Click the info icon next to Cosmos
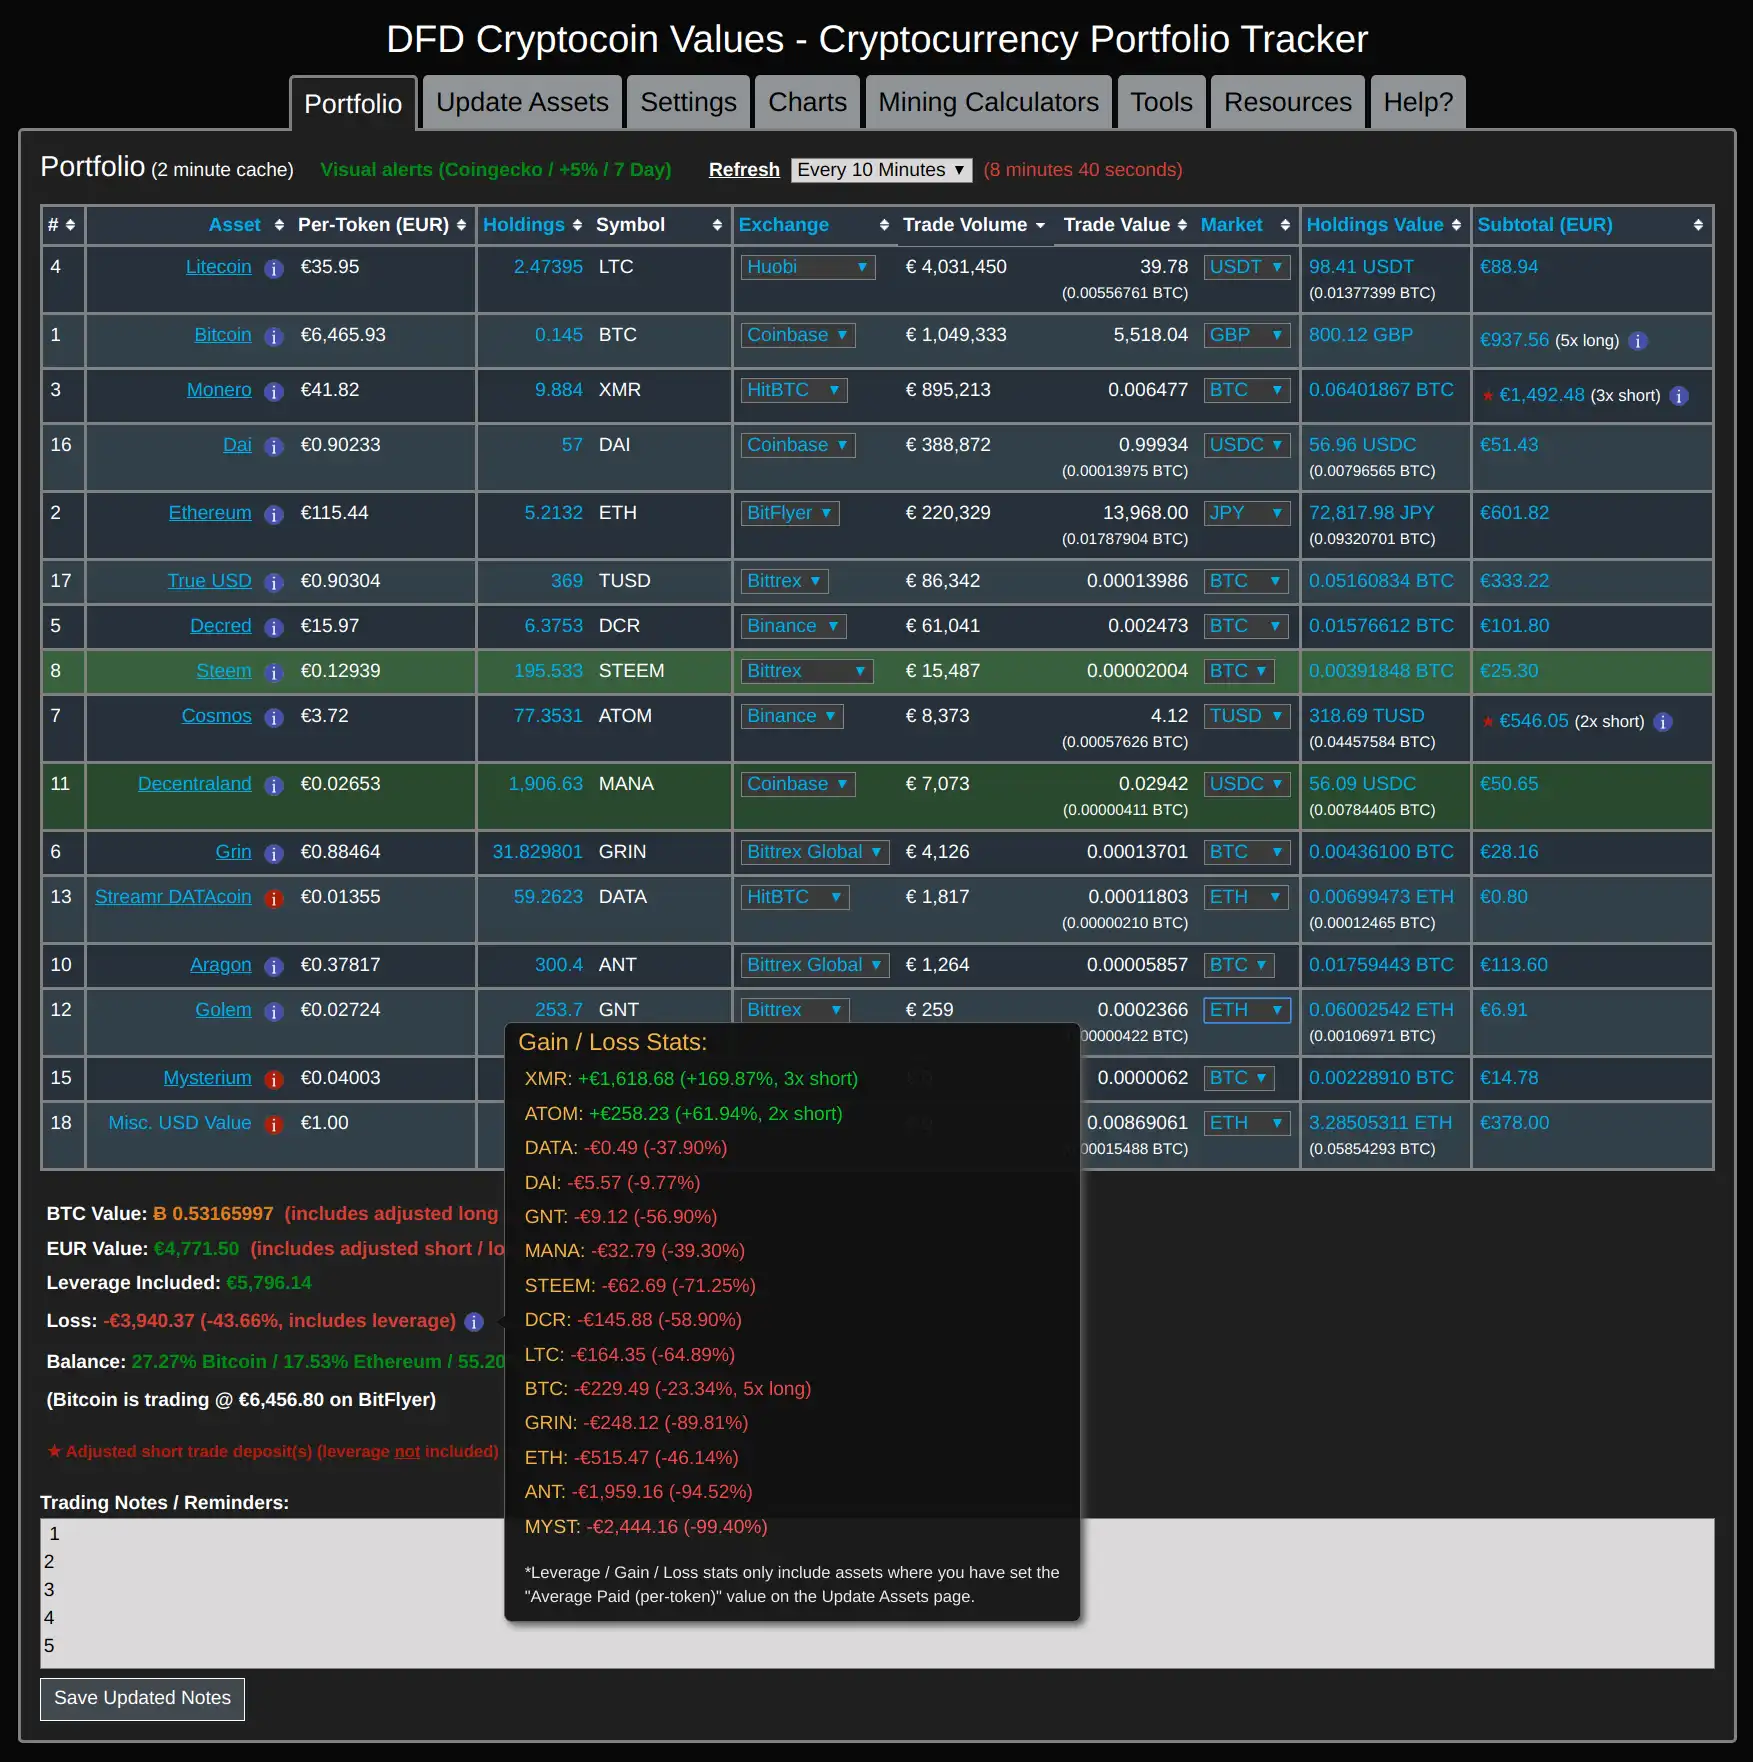The height and width of the screenshot is (1762, 1753). [x=274, y=717]
